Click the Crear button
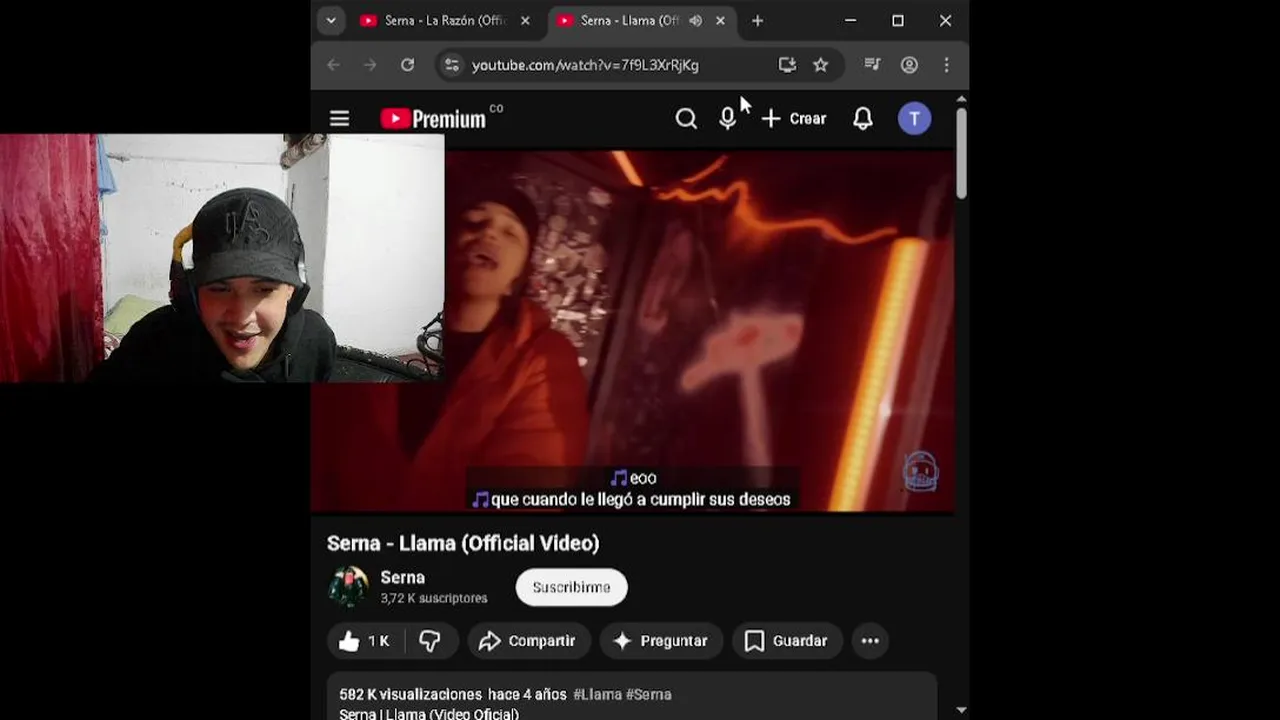Viewport: 1280px width, 720px height. point(794,119)
